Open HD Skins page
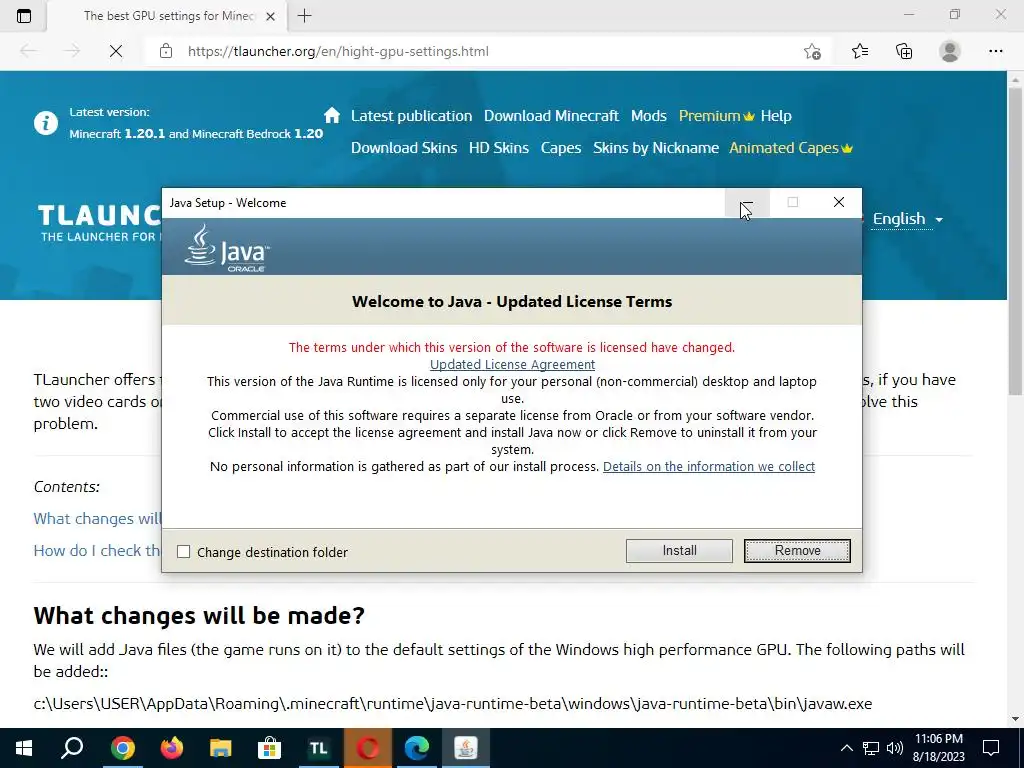The height and width of the screenshot is (768, 1024). click(498, 148)
